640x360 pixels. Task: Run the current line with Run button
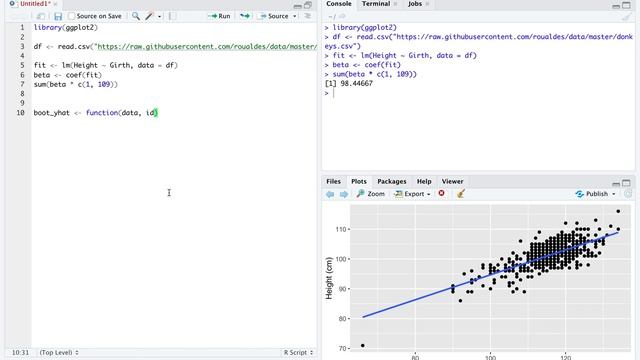219,16
